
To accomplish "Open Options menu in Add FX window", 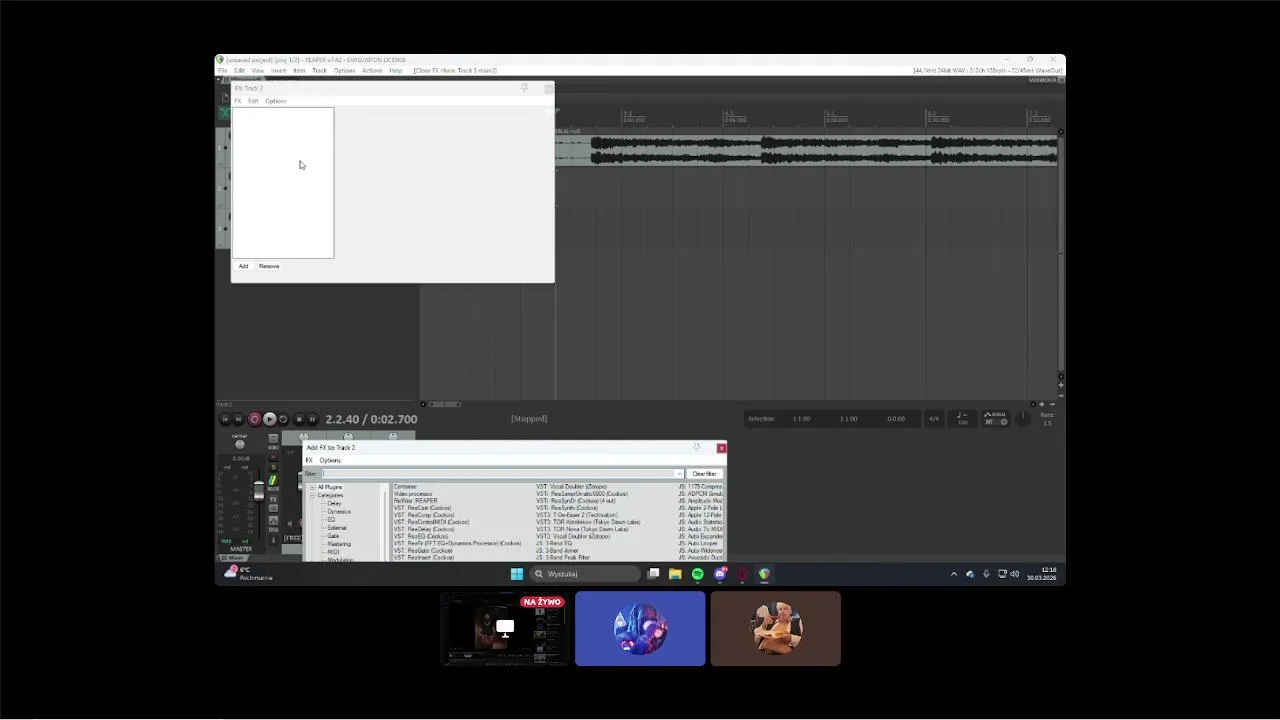I will [x=330, y=460].
